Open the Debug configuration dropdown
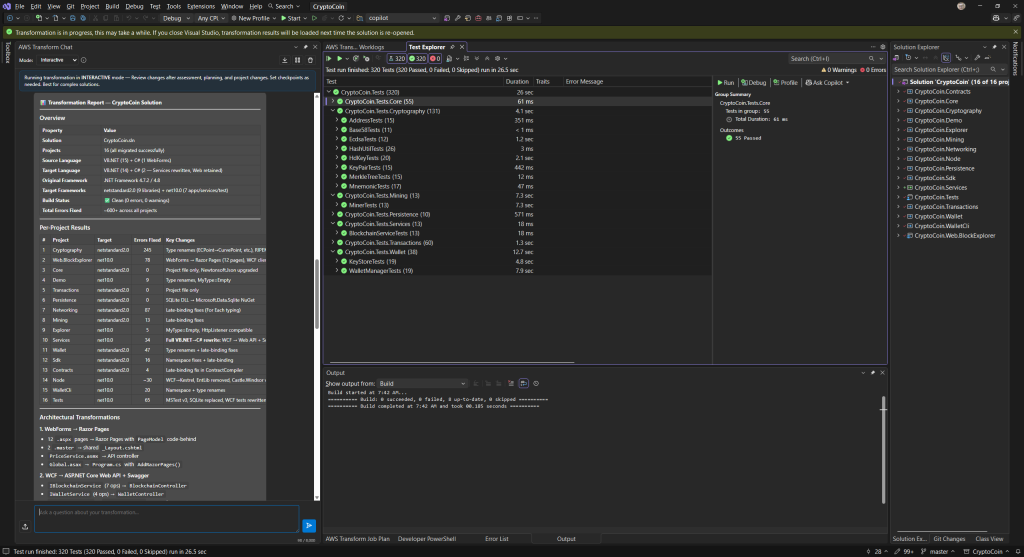This screenshot has height=557, width=1024. [x=175, y=18]
